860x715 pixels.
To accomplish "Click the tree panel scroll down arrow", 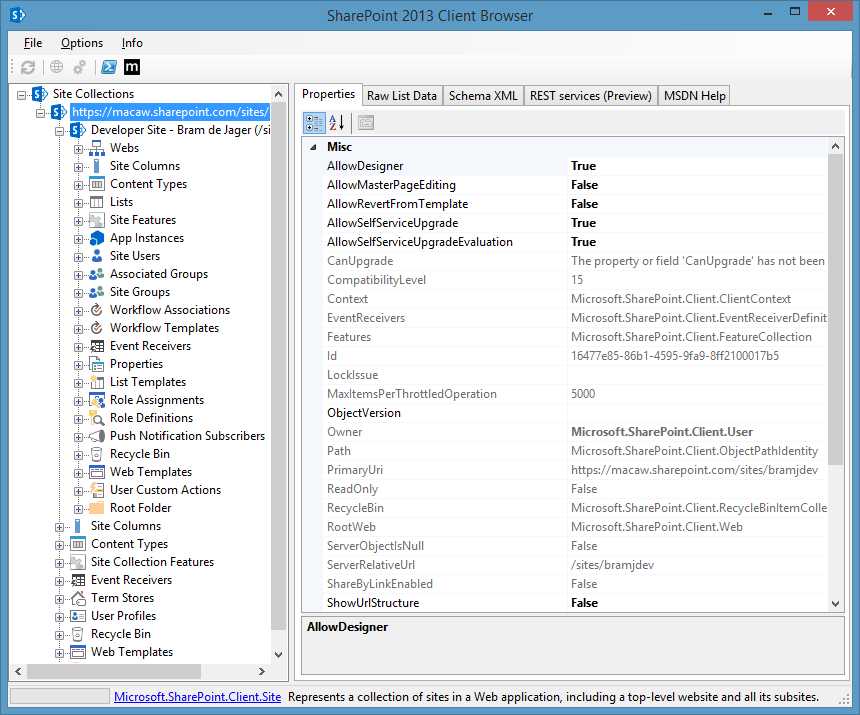I will coord(279,655).
